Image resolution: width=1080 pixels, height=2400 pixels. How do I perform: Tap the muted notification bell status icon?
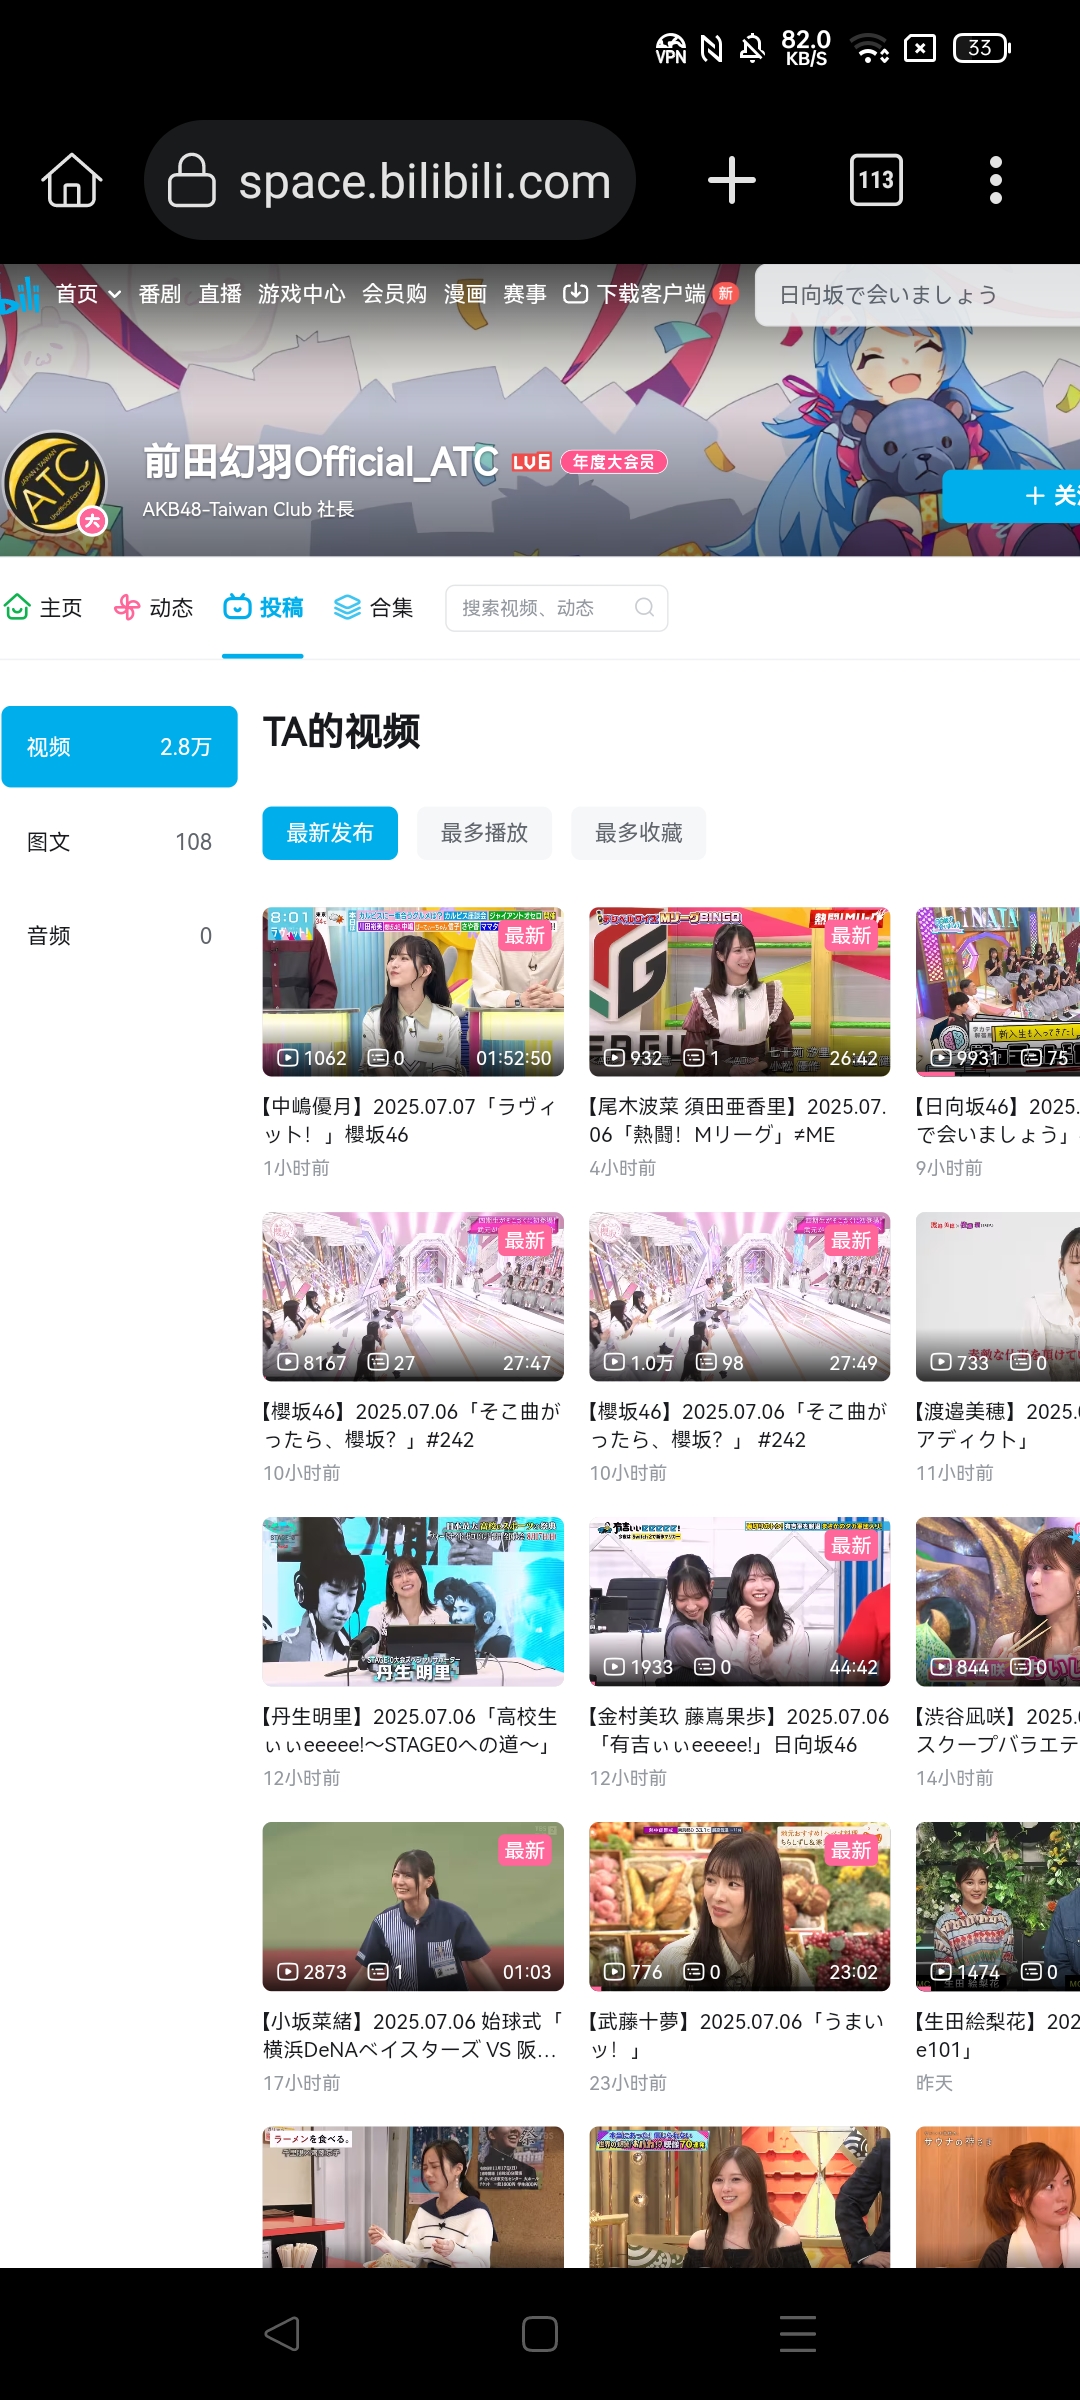click(752, 47)
